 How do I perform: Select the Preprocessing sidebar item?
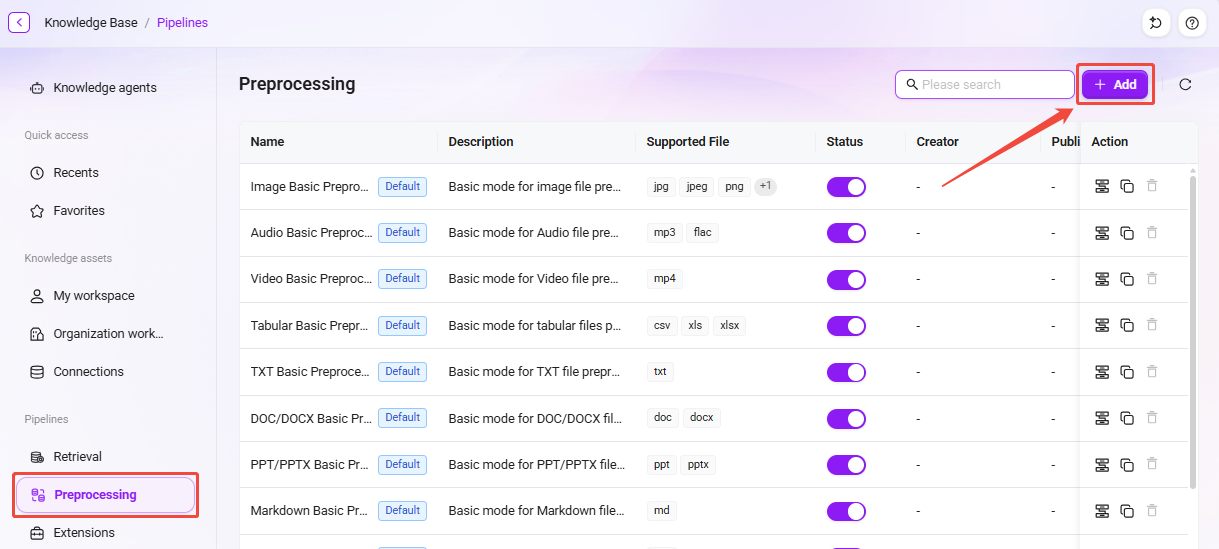click(x=105, y=495)
